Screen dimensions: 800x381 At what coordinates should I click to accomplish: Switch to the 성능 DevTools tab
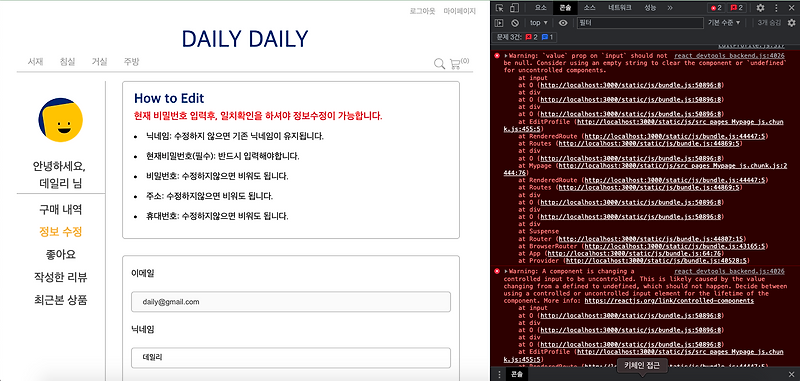tap(650, 8)
